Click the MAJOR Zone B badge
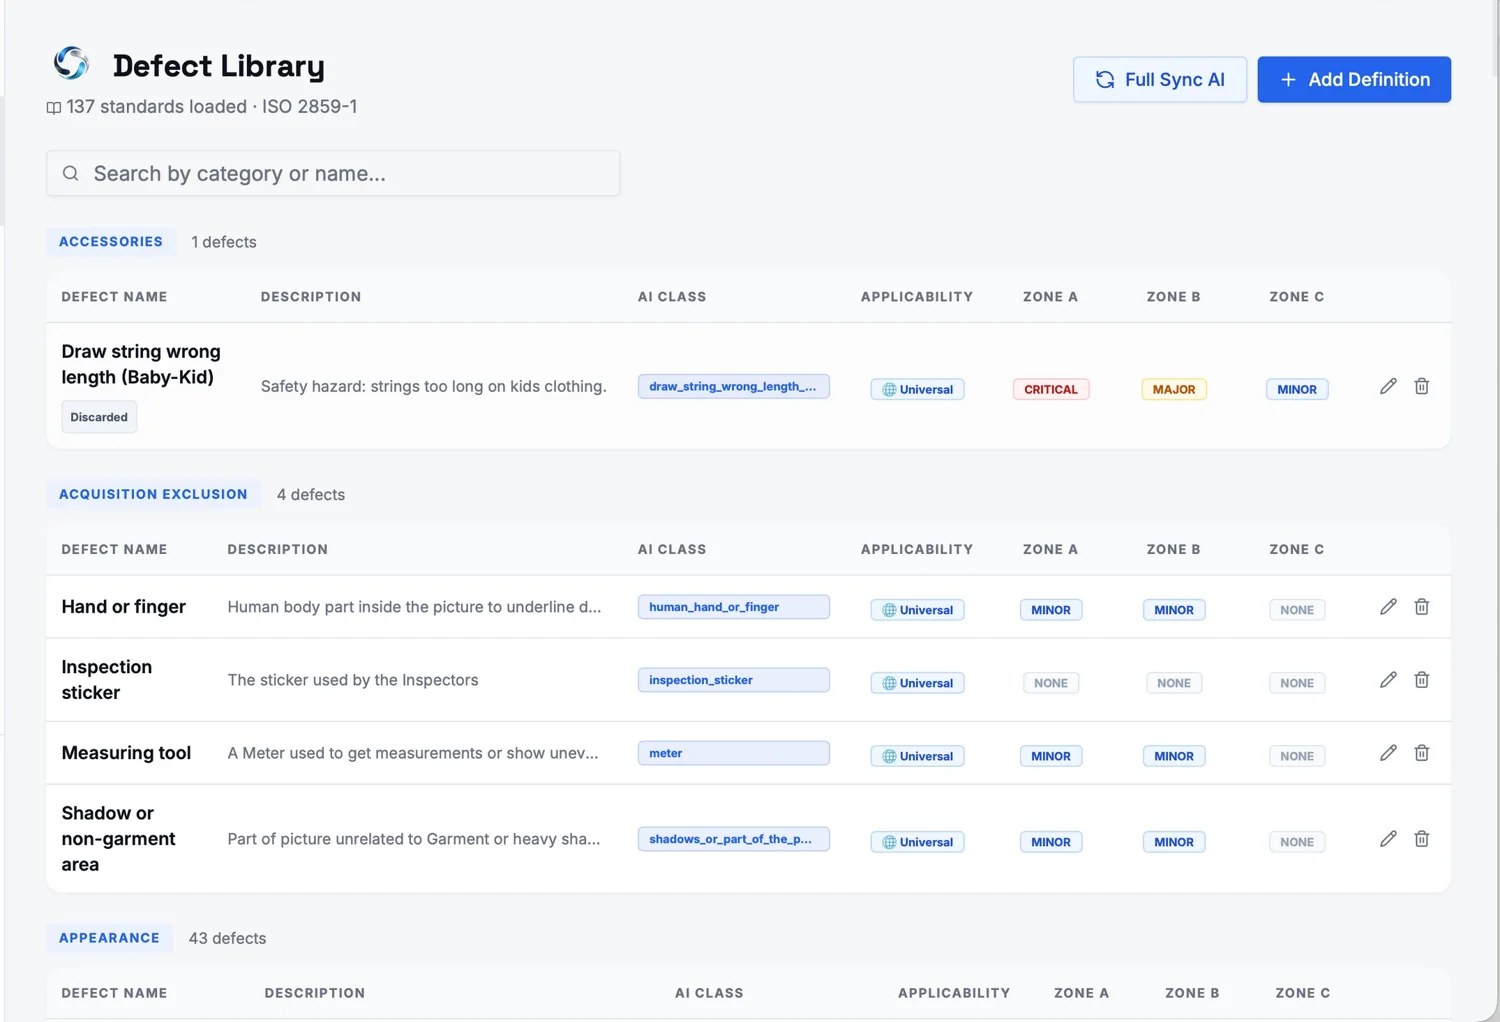 coord(1174,389)
